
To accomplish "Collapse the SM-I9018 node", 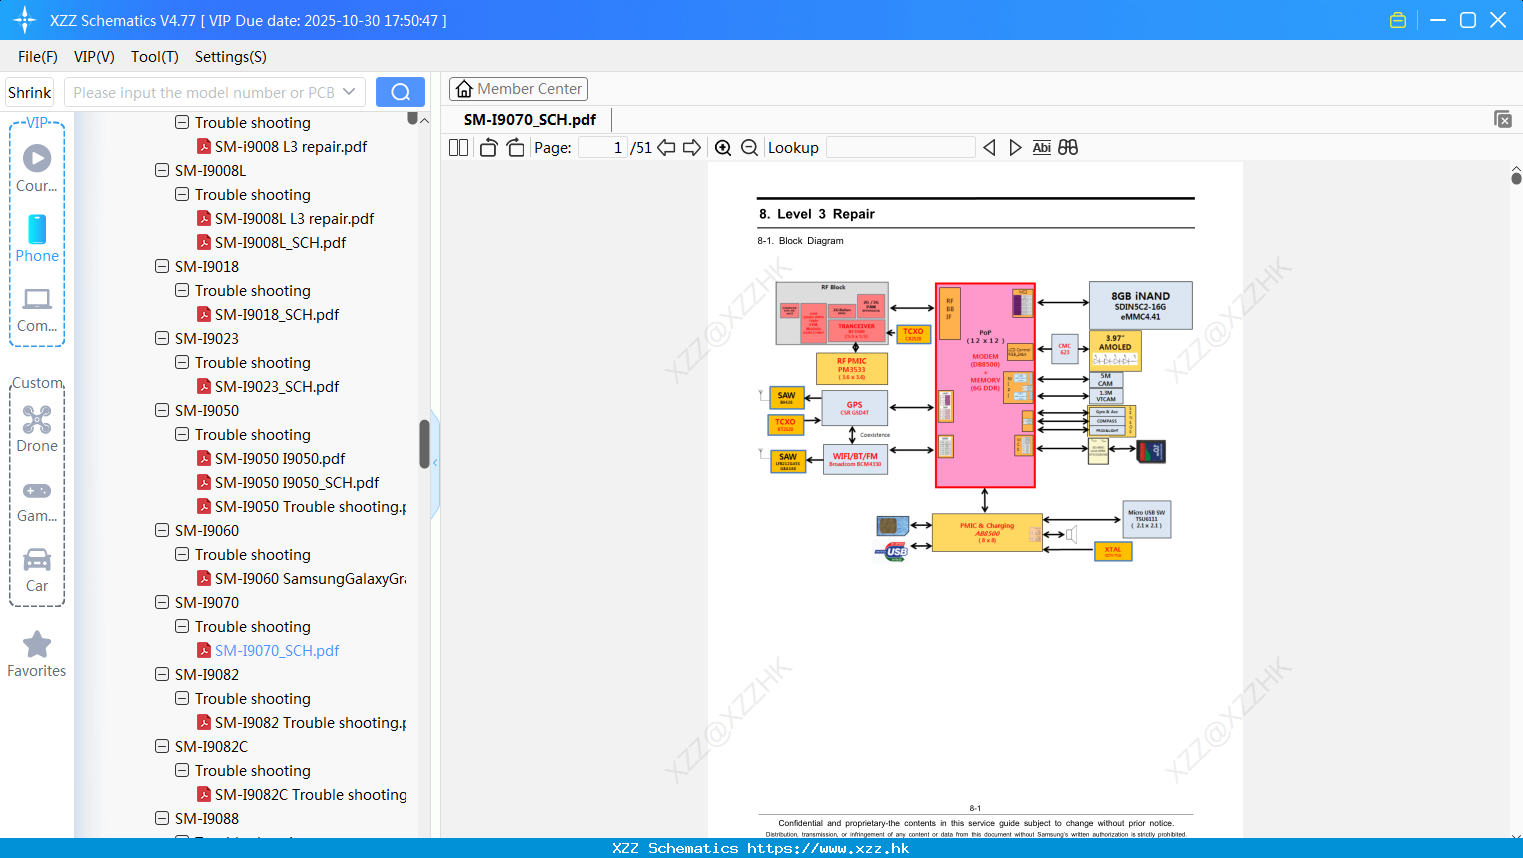I will (x=162, y=266).
